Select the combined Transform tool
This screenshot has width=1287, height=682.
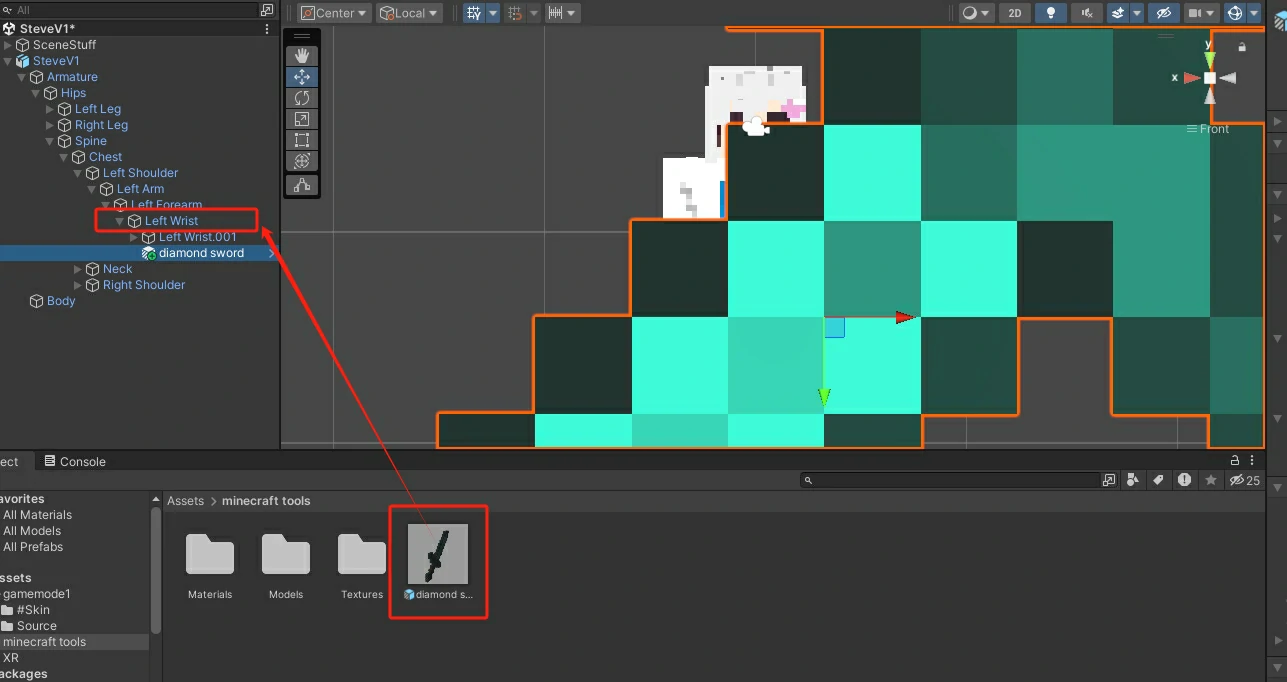pos(302,161)
